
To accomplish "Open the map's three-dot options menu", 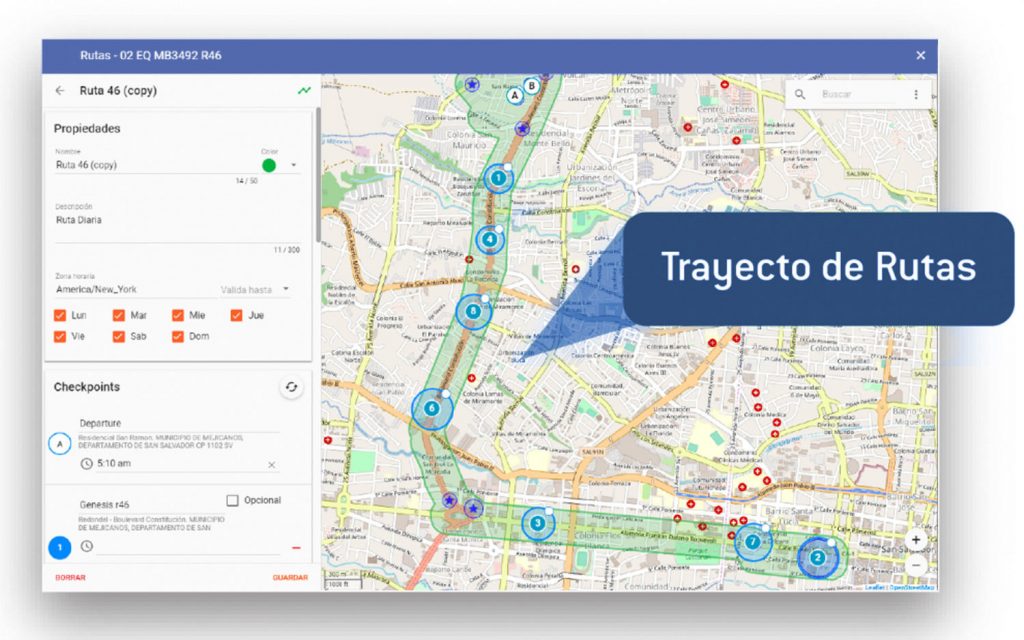I will point(915,94).
